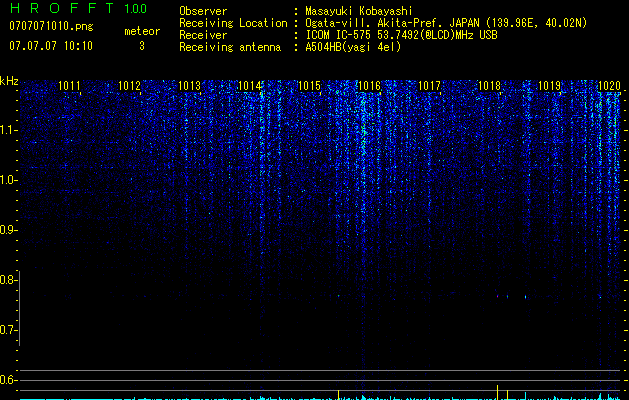The height and width of the screenshot is (400, 629).
Task: Click the Ogata-vill. Akita-Pref. JAPAN location text
Action: (x=446, y=23)
